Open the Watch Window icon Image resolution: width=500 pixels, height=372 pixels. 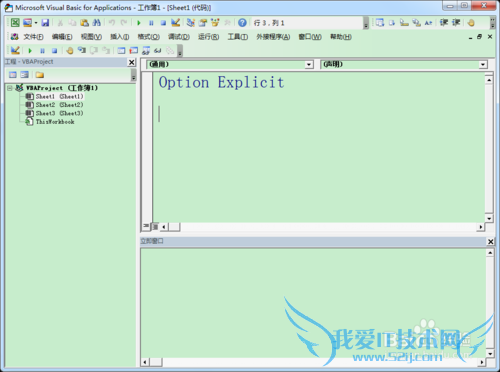click(146, 51)
